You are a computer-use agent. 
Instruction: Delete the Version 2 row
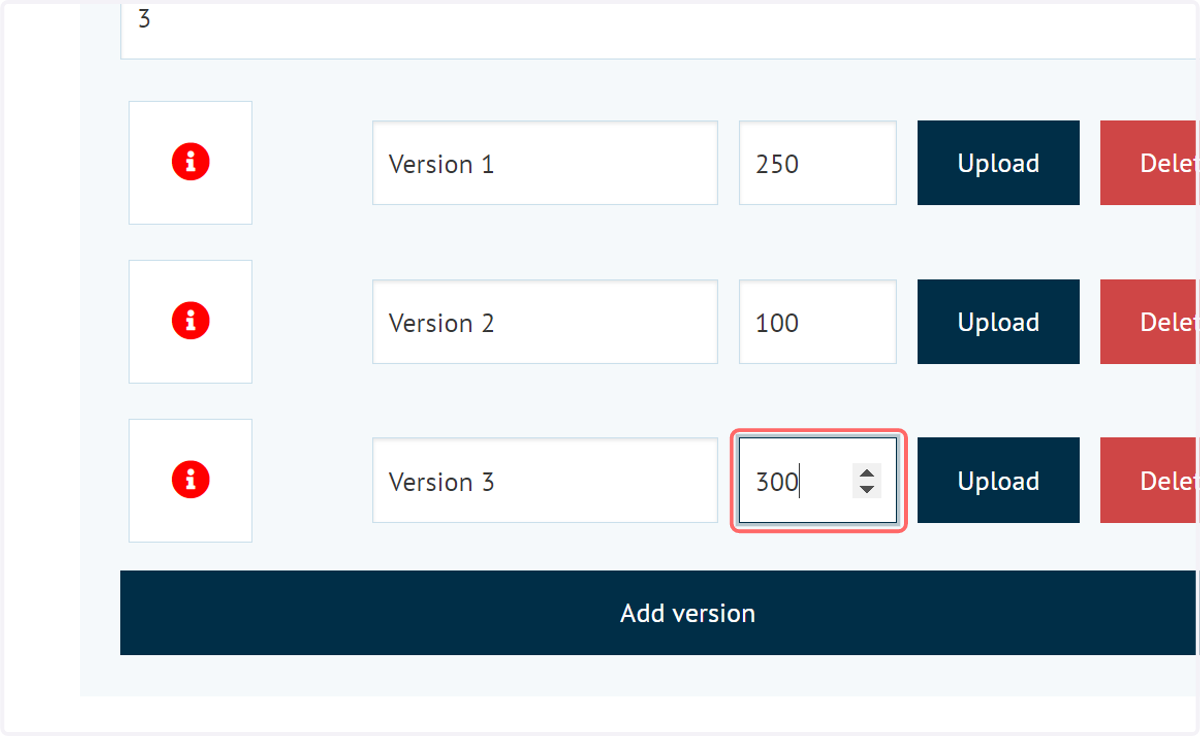1149,322
